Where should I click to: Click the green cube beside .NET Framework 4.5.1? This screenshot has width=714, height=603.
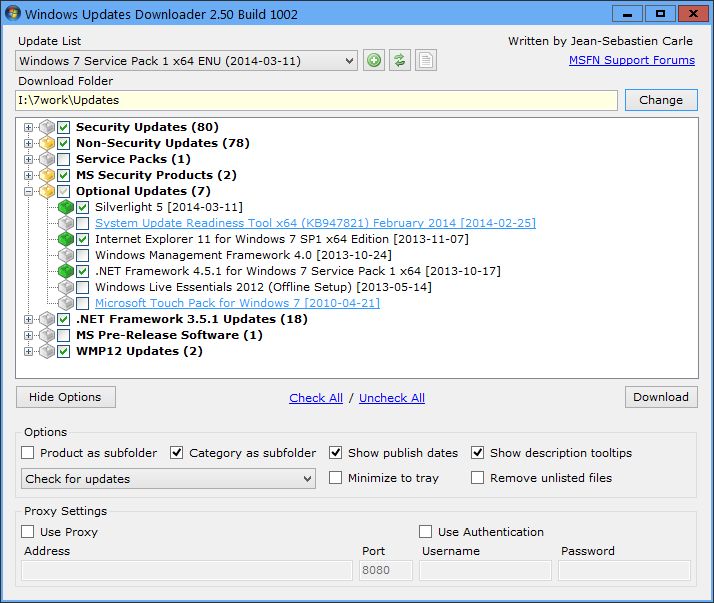click(x=66, y=271)
